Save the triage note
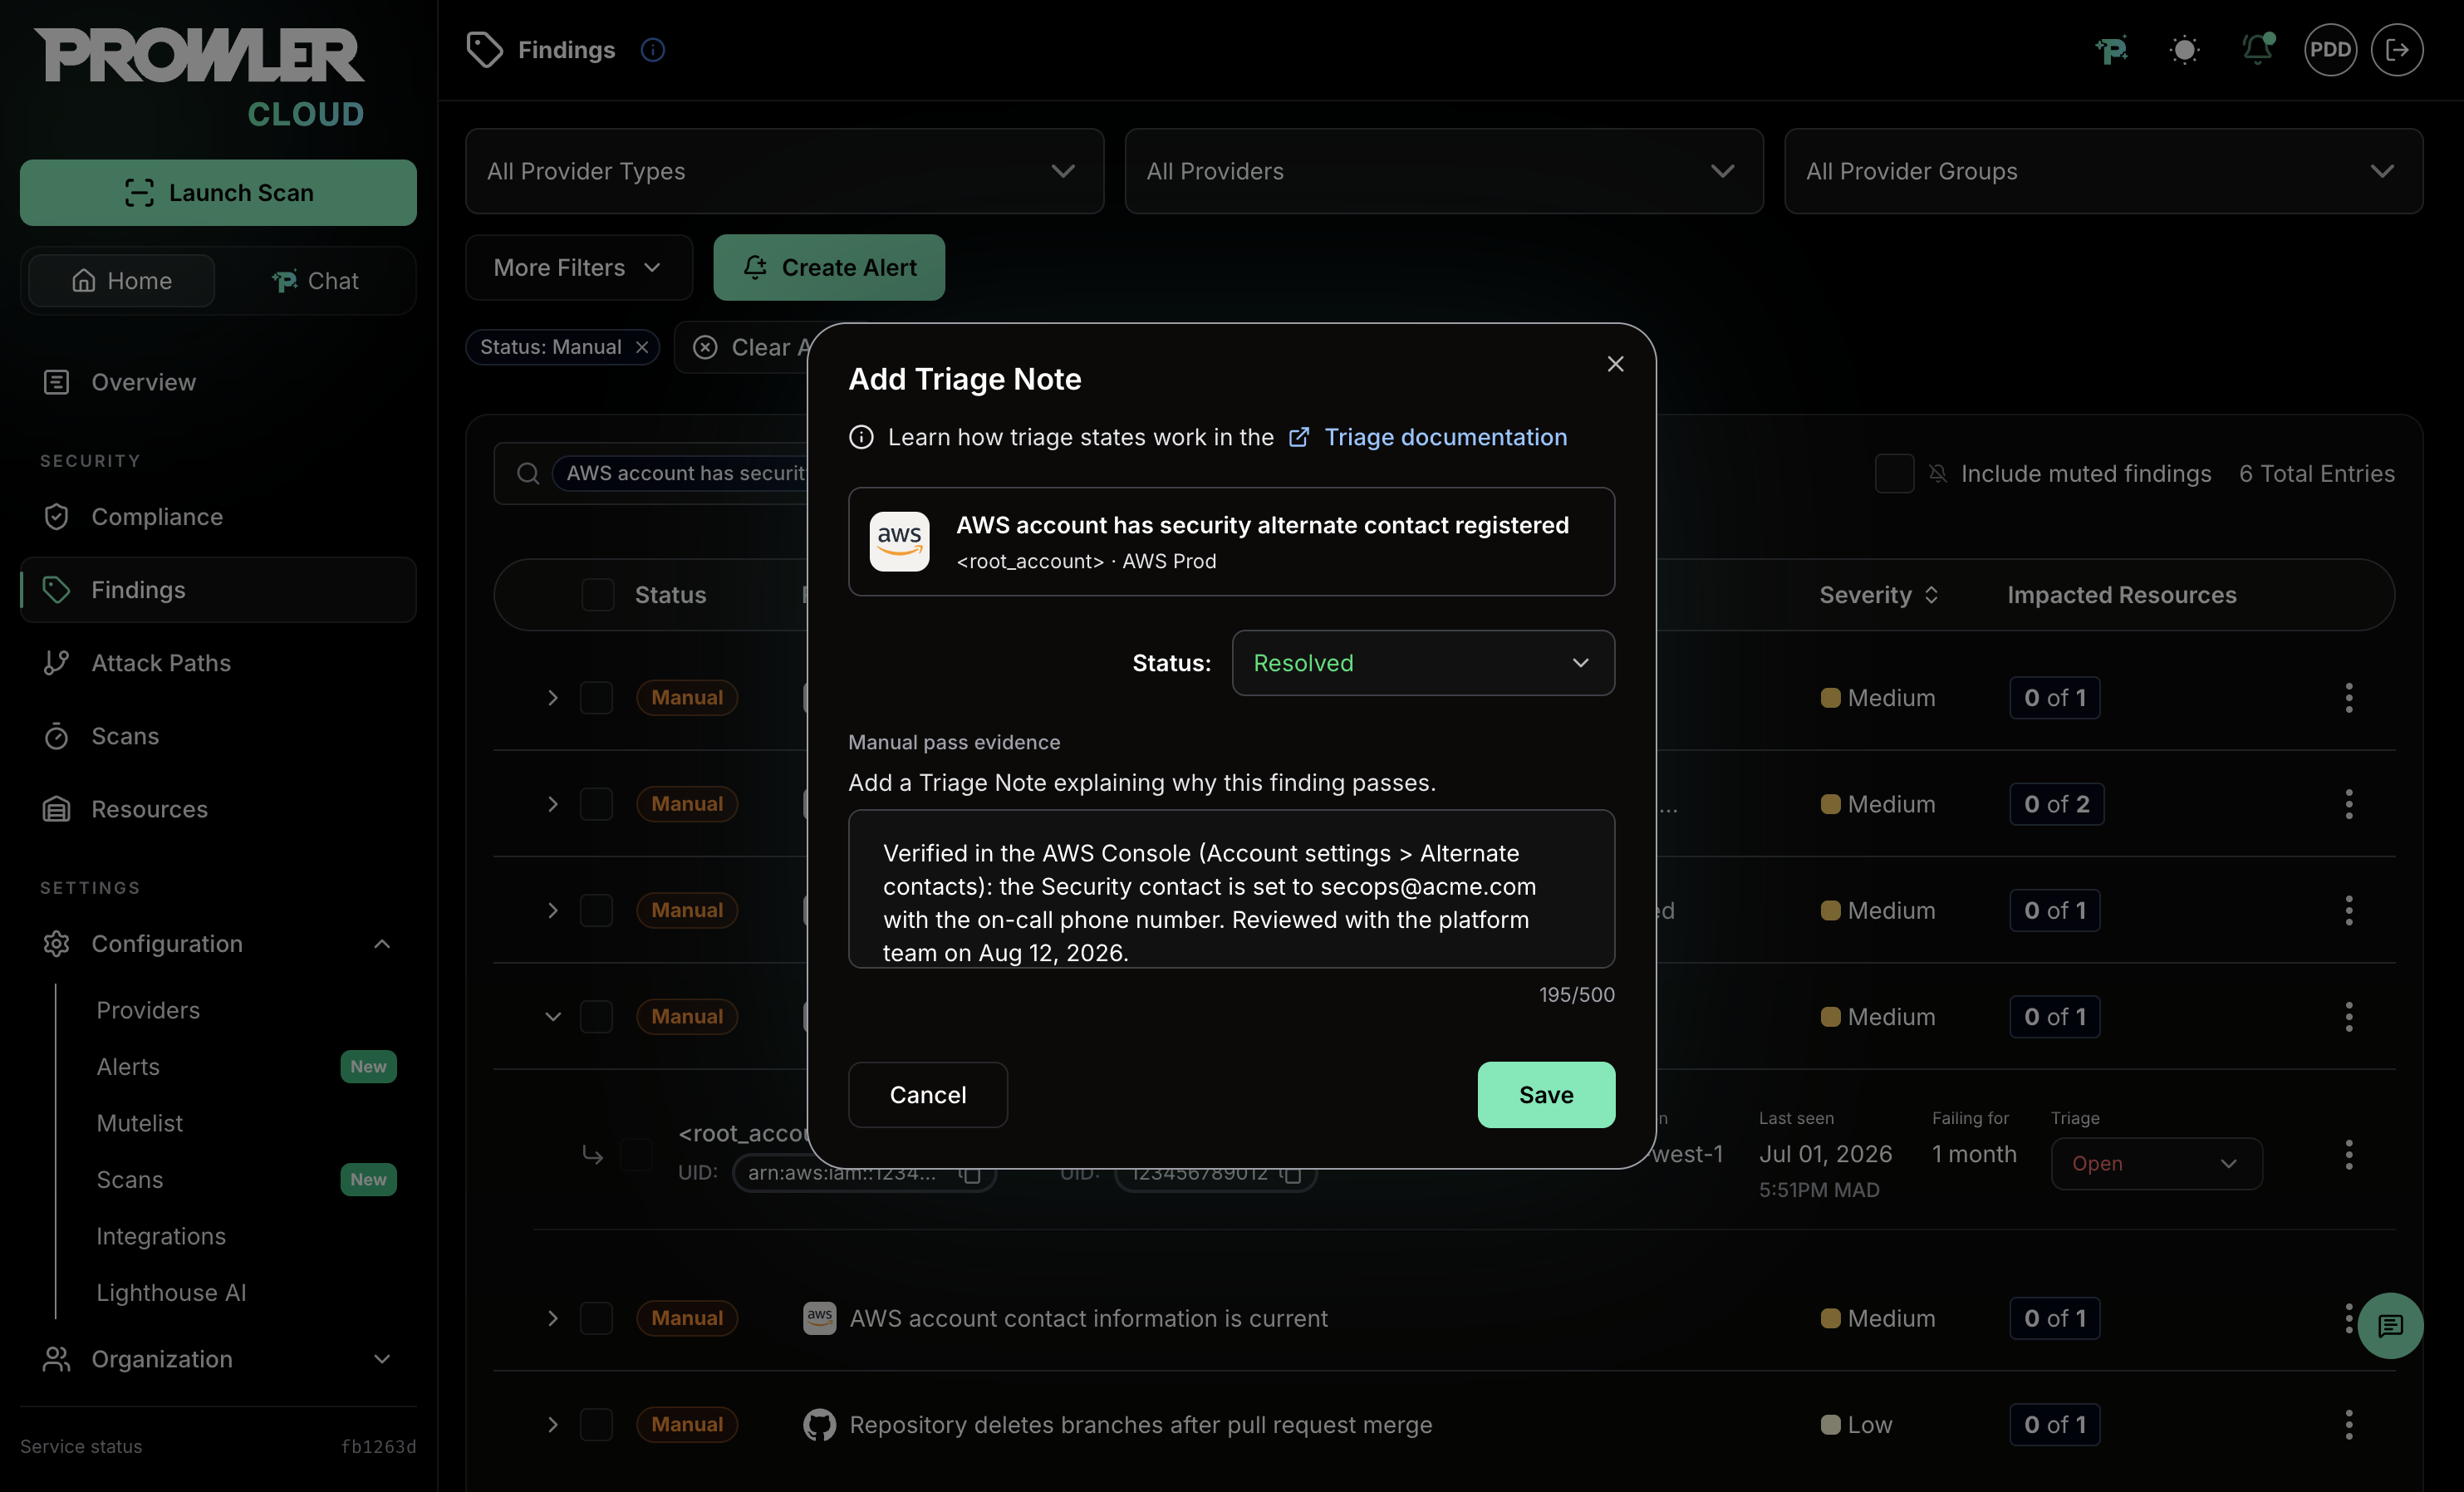 click(1545, 1095)
